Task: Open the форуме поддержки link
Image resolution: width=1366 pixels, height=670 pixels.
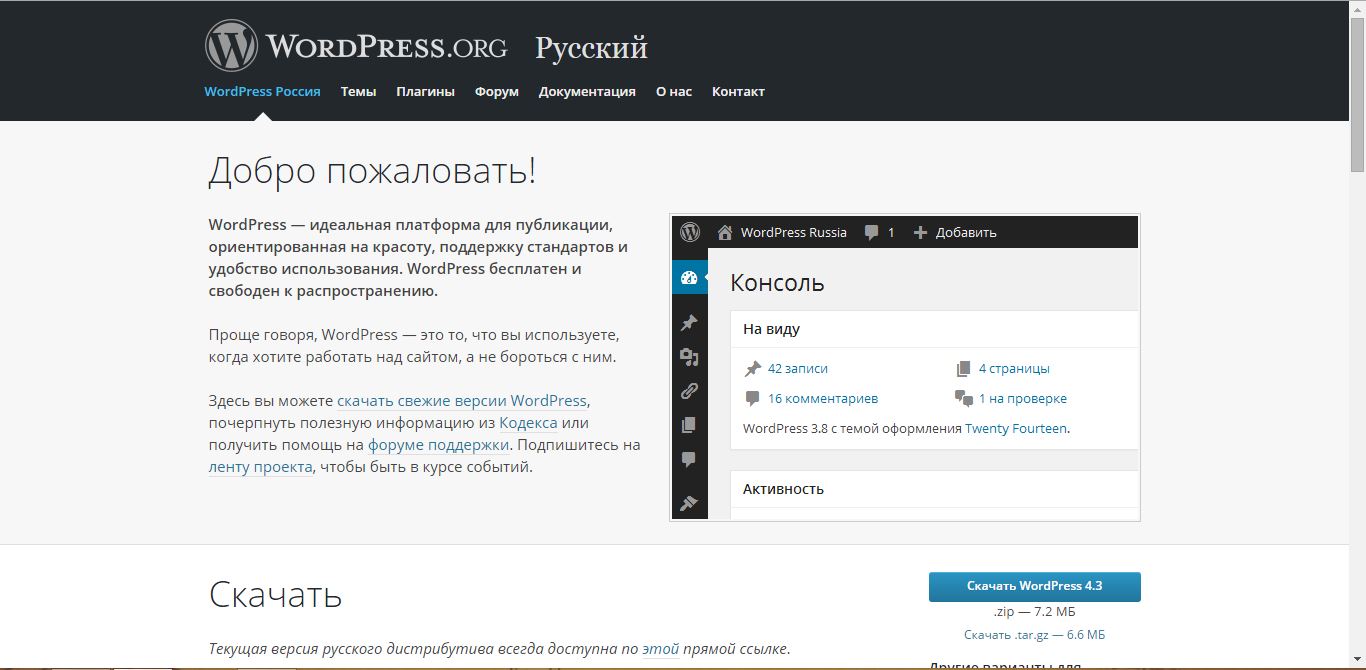Action: (439, 445)
